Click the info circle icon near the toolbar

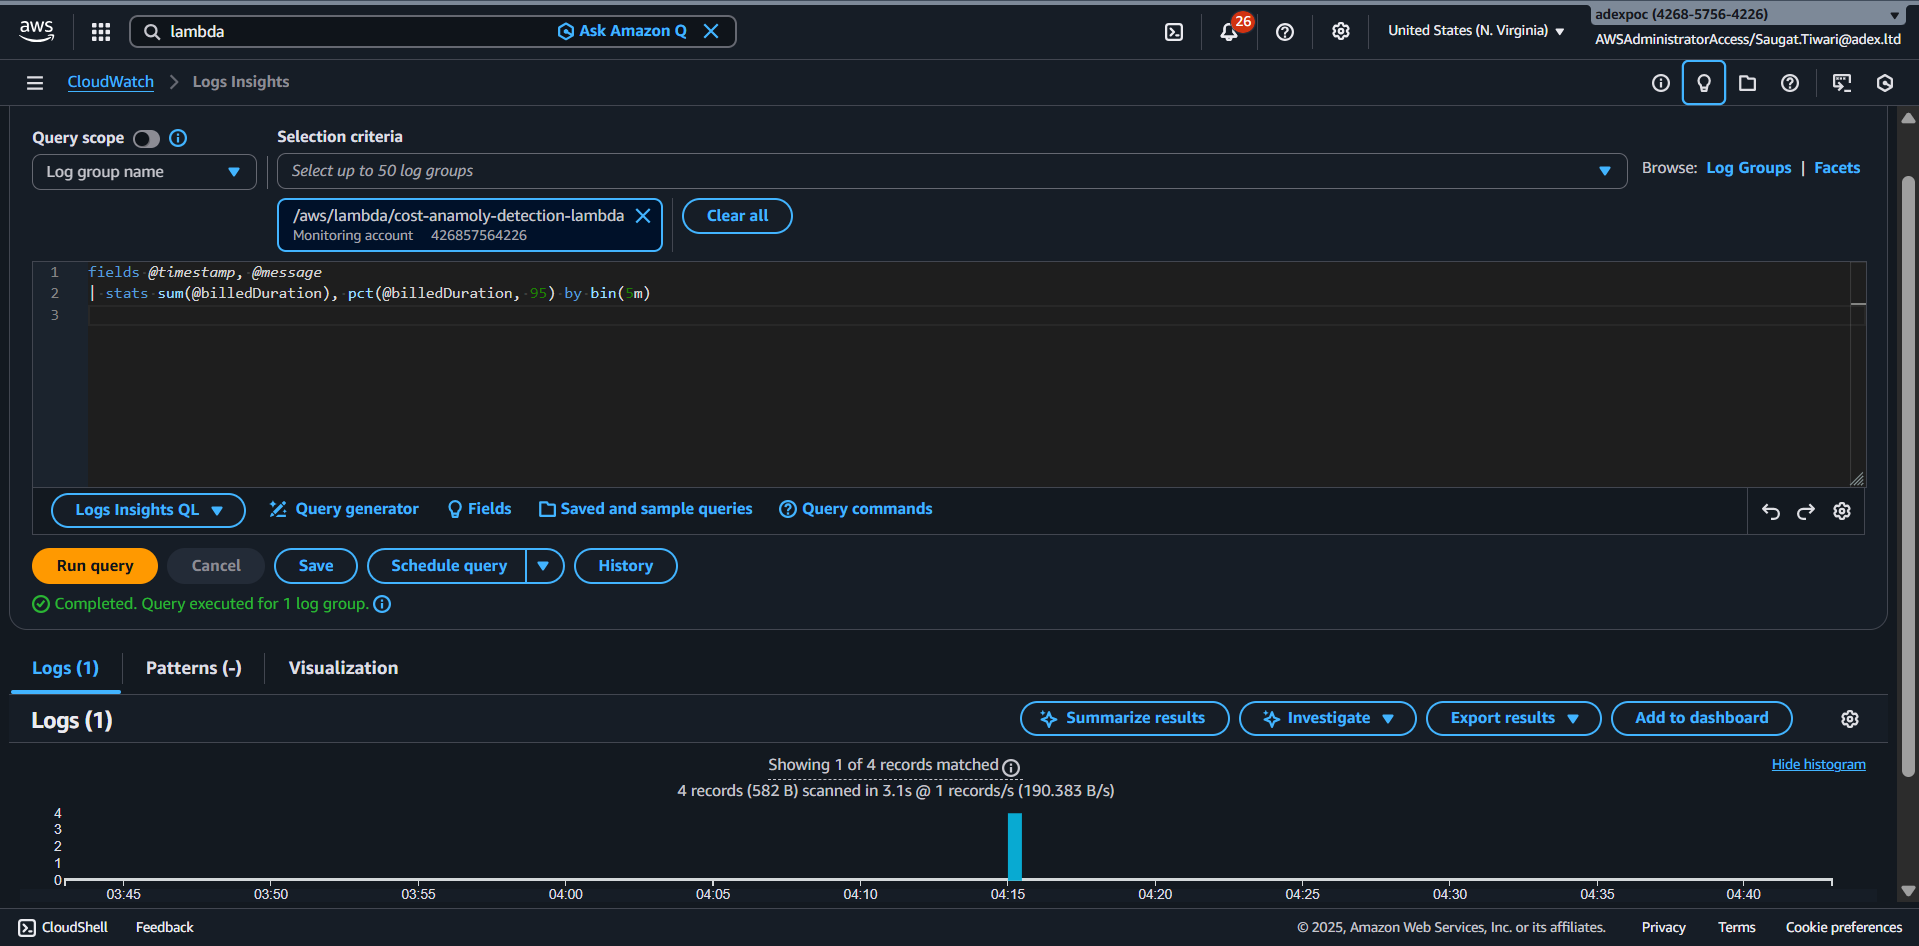coord(1660,82)
